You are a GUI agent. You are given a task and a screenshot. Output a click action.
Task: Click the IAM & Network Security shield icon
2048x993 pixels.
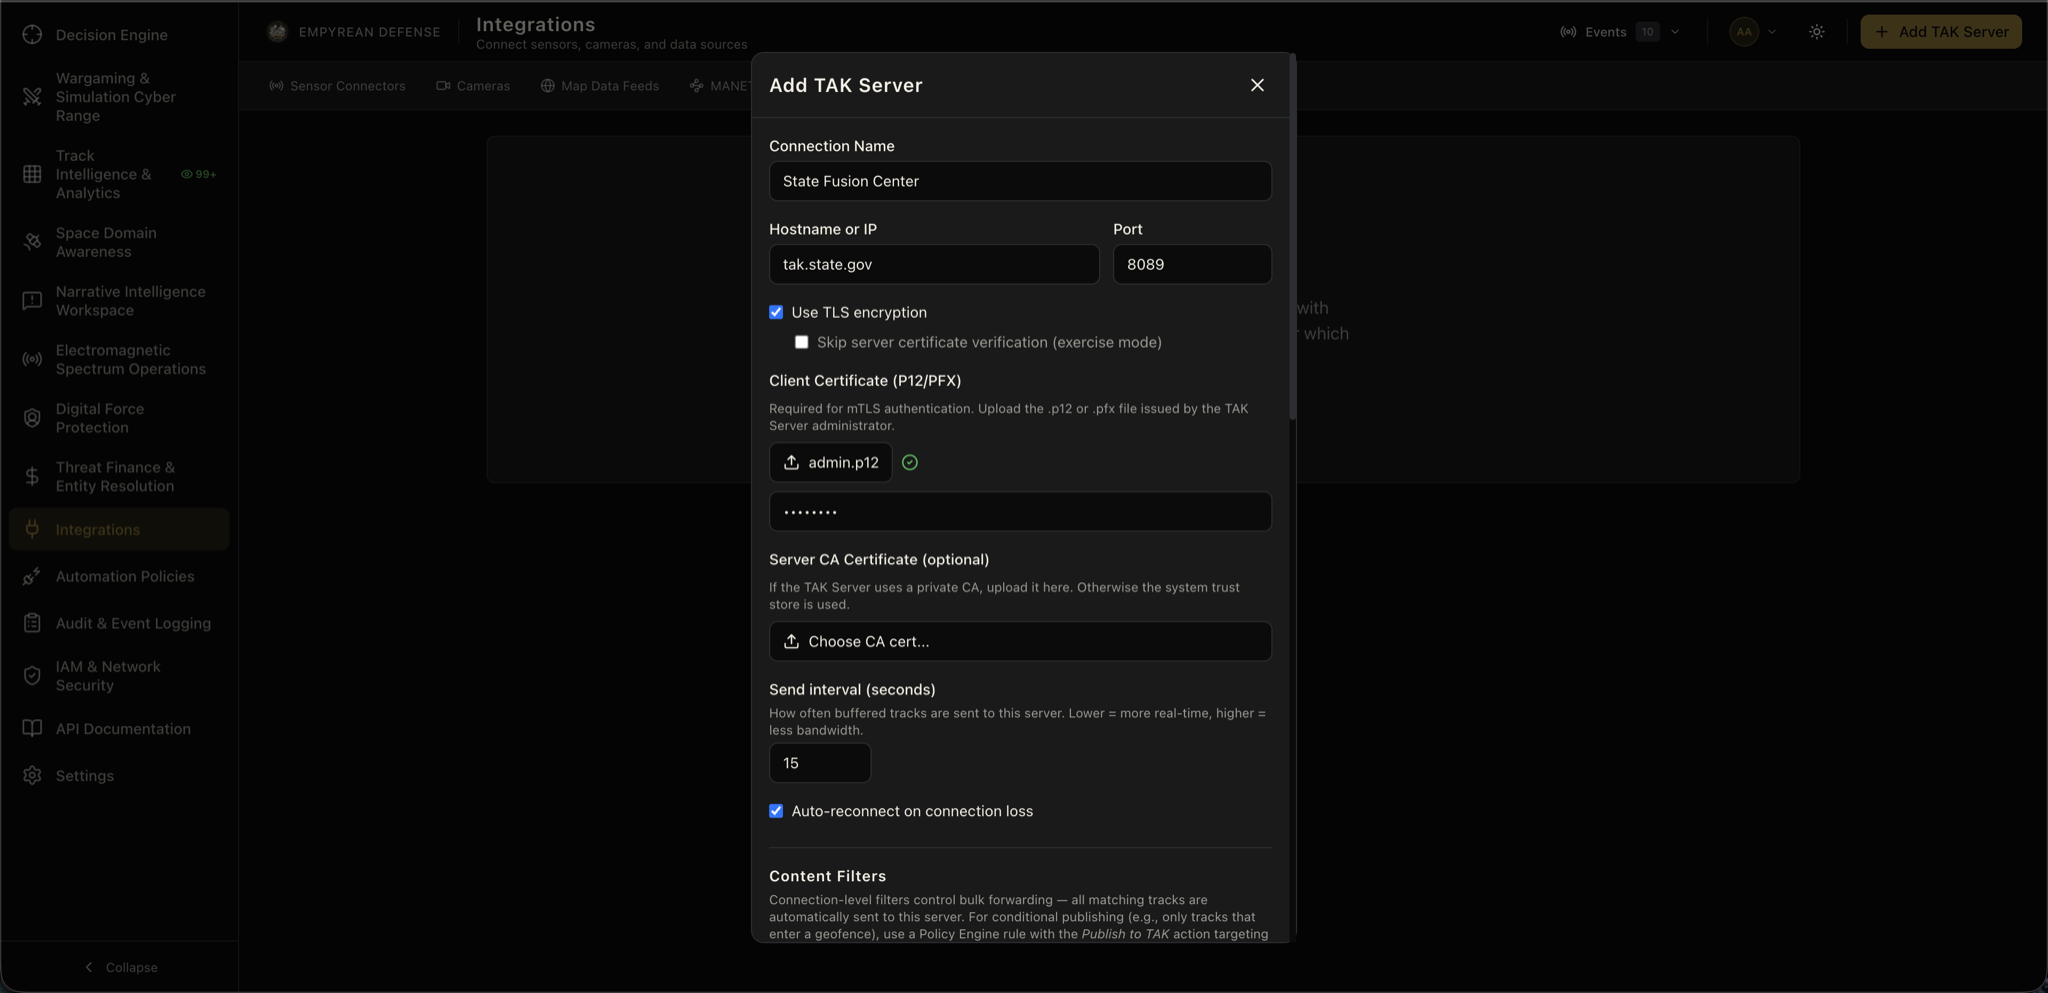pyautogui.click(x=32, y=676)
